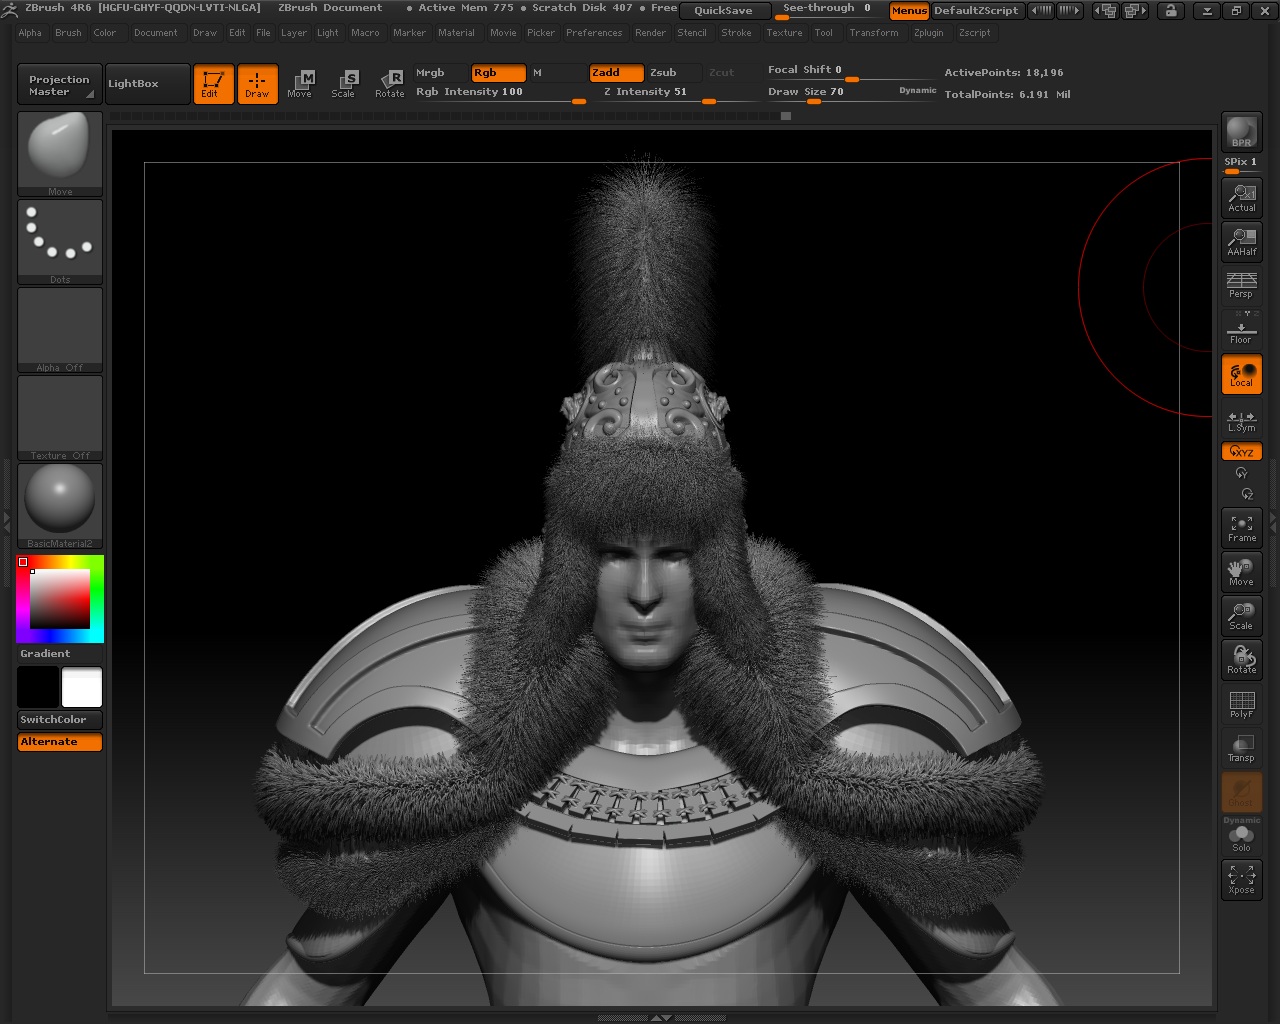Enable Mrgb material and color mode
1280x1024 pixels.
441,73
